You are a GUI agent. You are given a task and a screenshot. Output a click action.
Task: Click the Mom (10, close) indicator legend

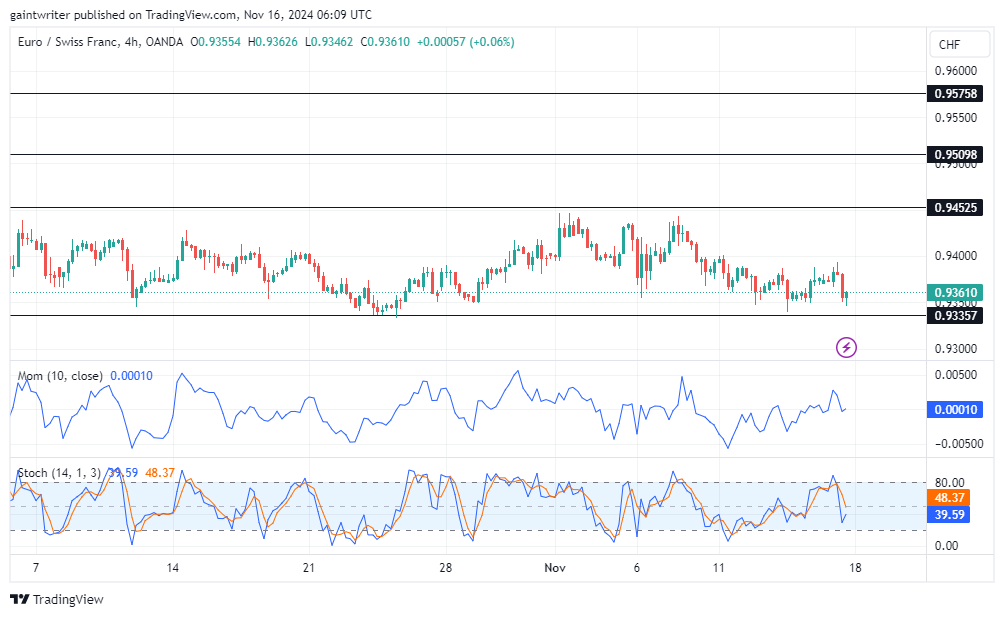click(x=60, y=376)
